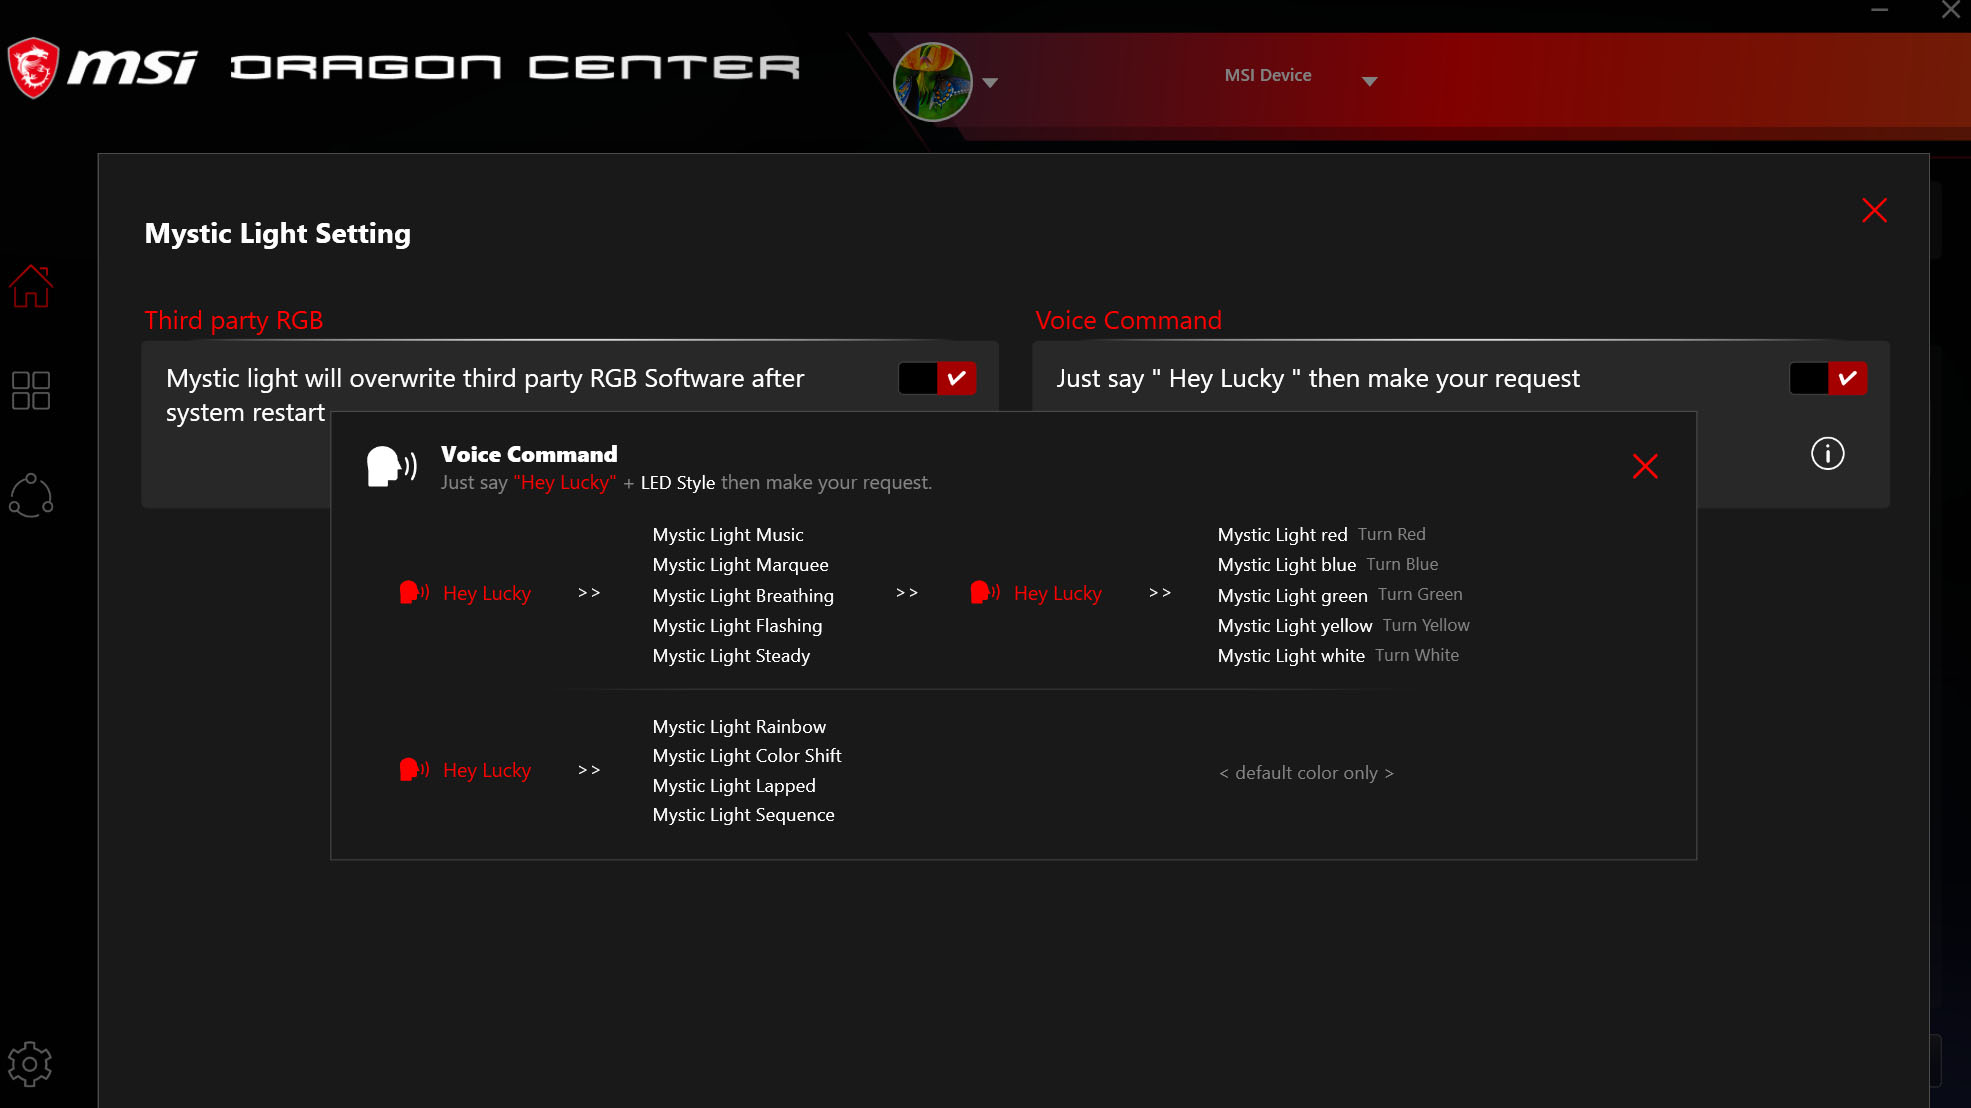
Task: Click the Third party RGB heading
Action: 234,320
